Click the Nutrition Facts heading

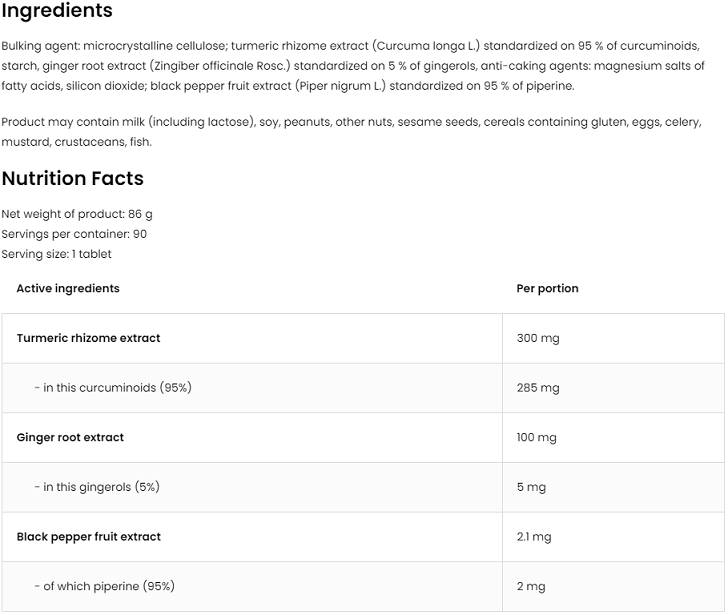(72, 179)
